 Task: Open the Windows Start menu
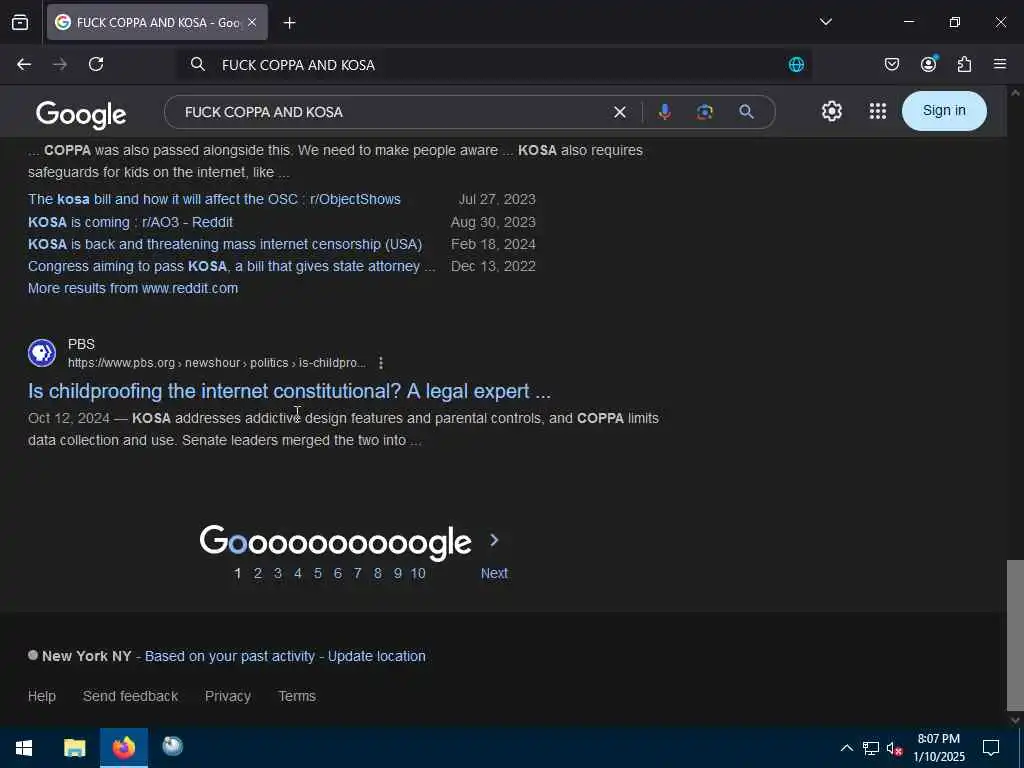24,748
